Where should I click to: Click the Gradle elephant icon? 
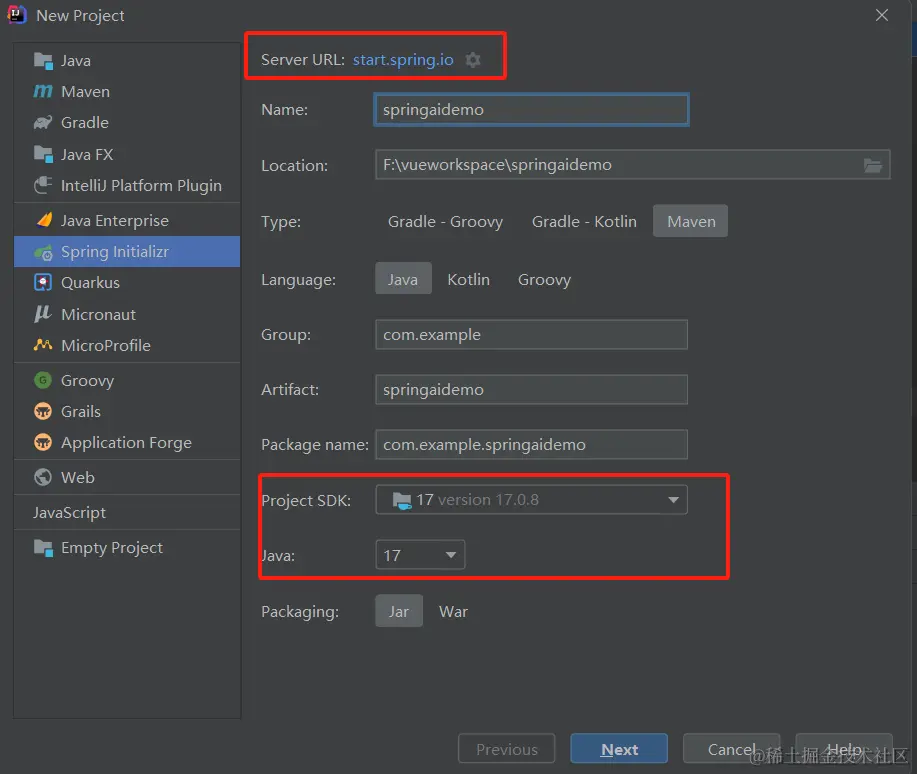[x=43, y=123]
